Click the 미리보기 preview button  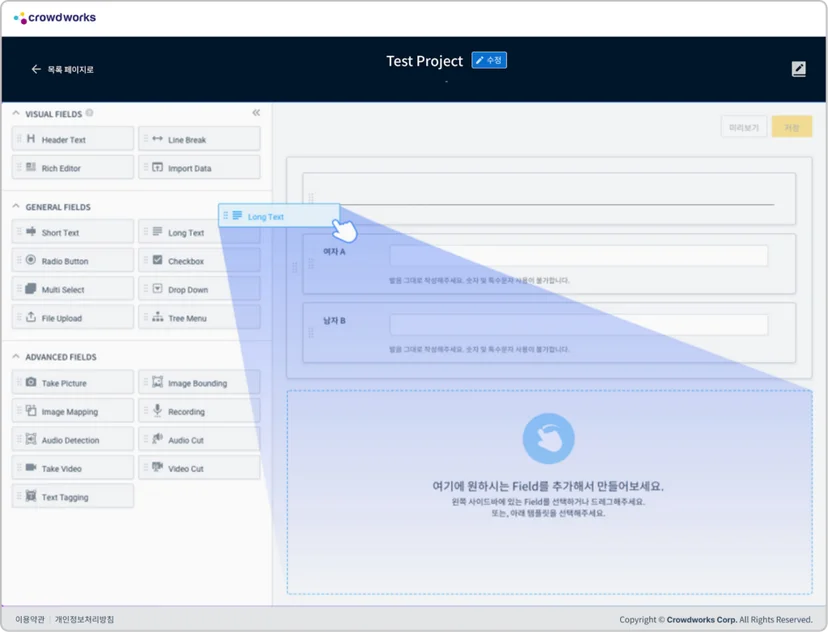coord(744,127)
